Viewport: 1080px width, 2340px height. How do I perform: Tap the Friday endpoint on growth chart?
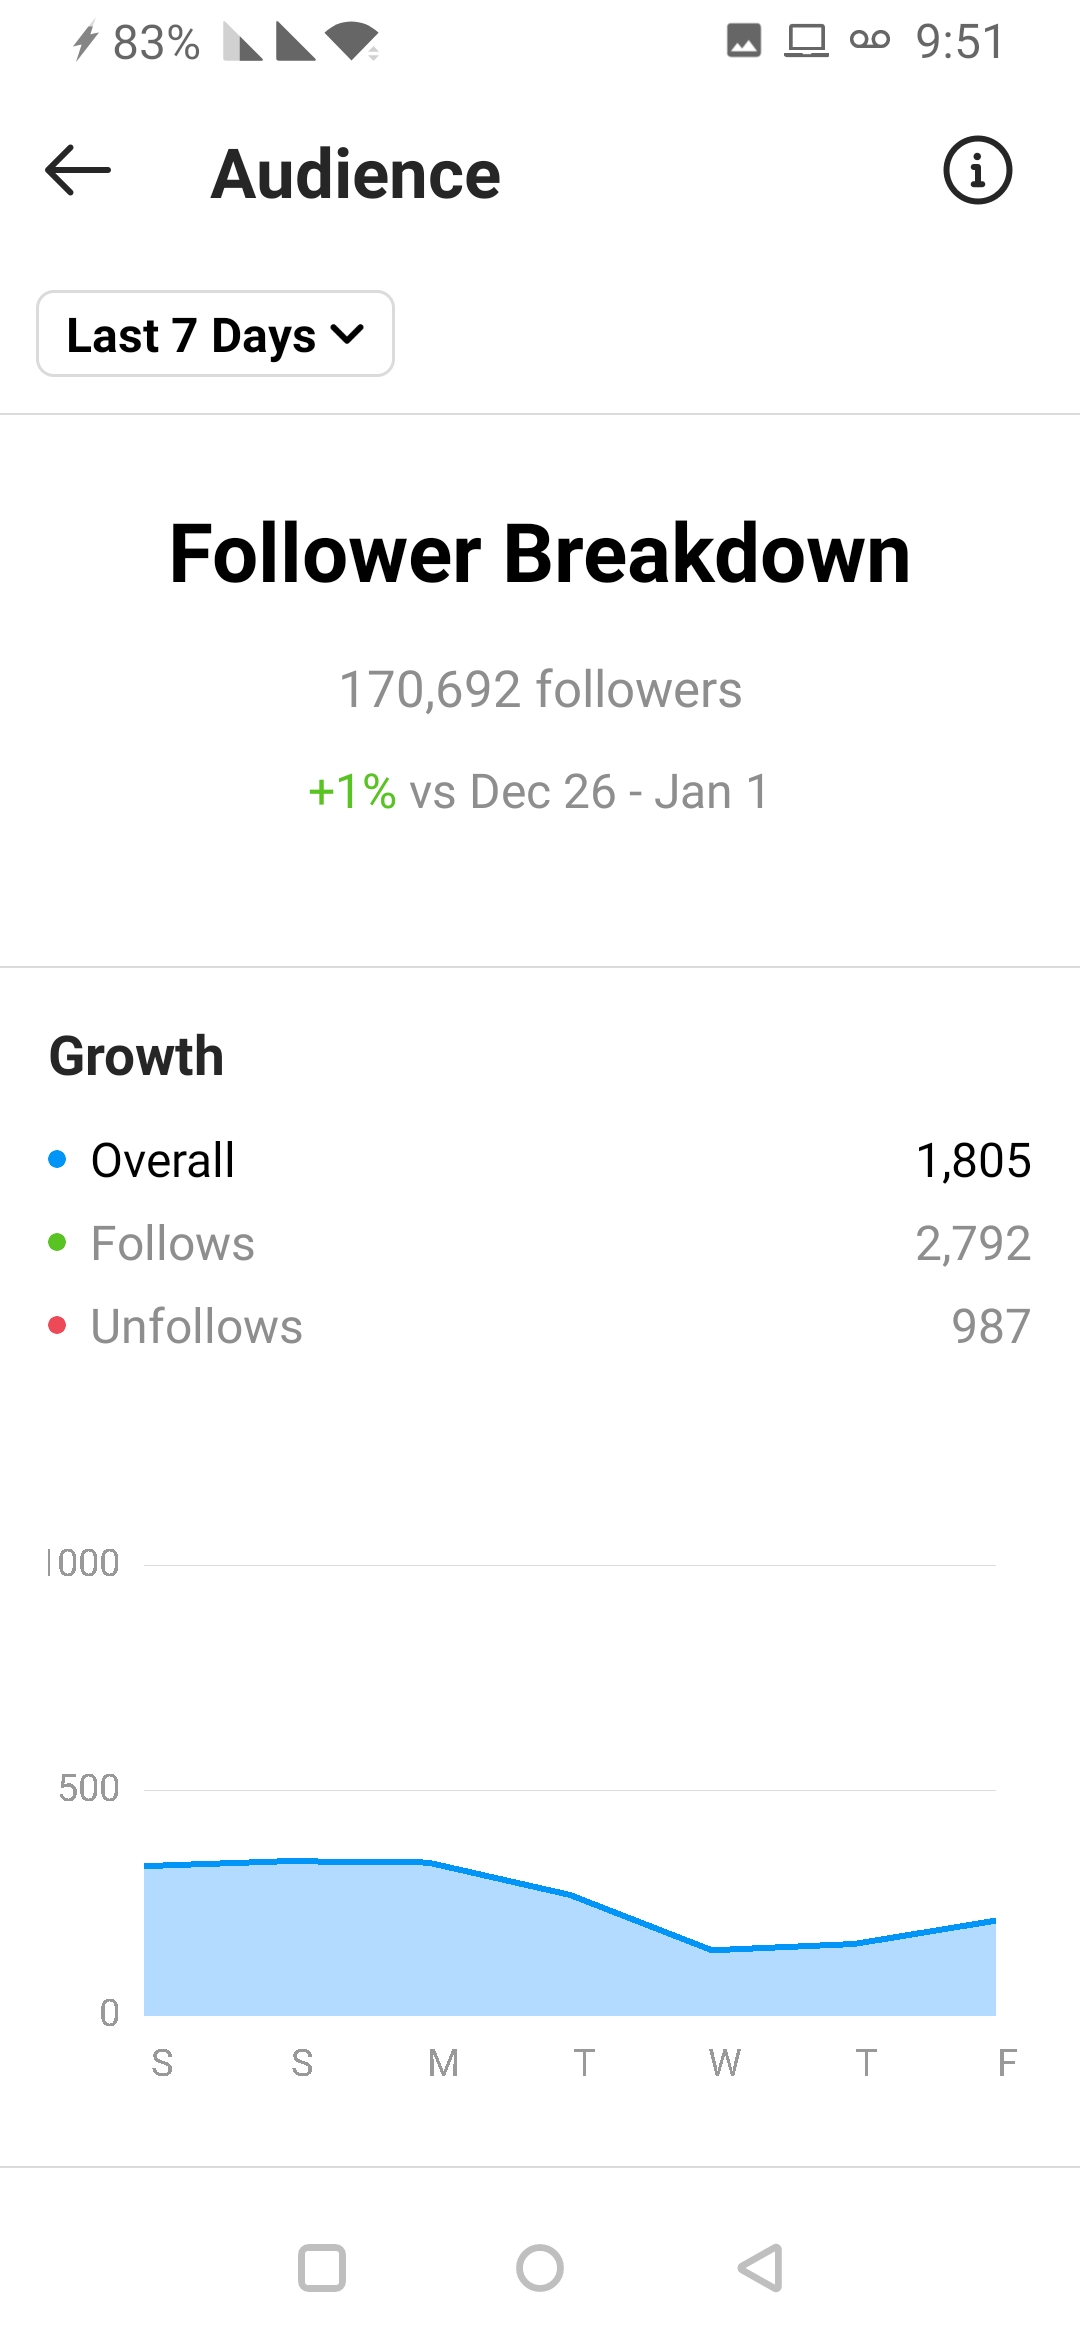pos(993,1920)
